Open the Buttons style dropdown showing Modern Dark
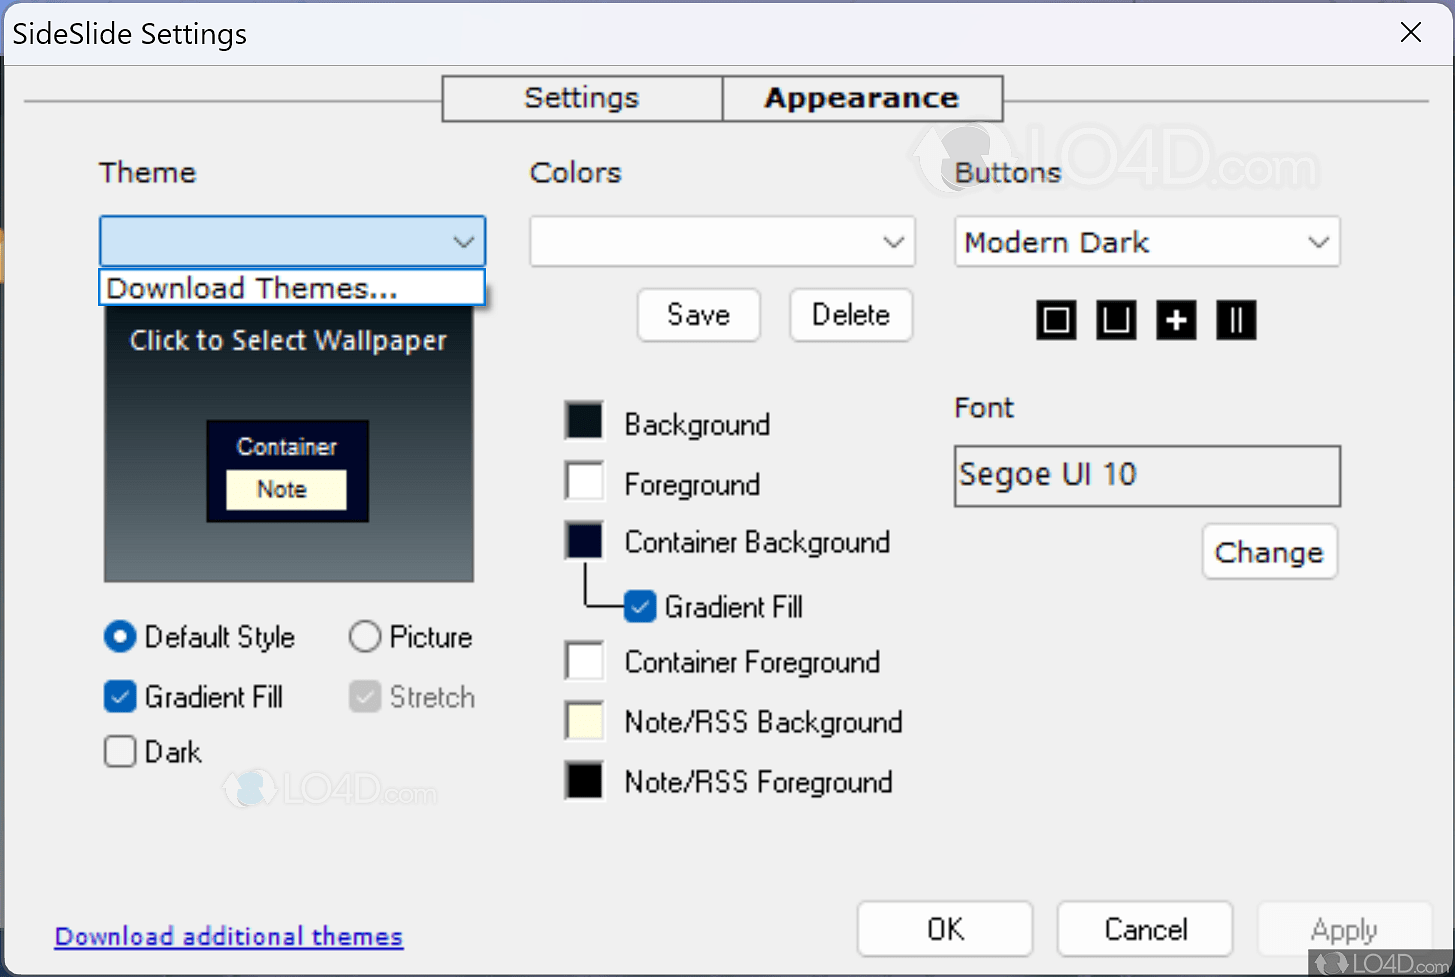 coord(1147,241)
